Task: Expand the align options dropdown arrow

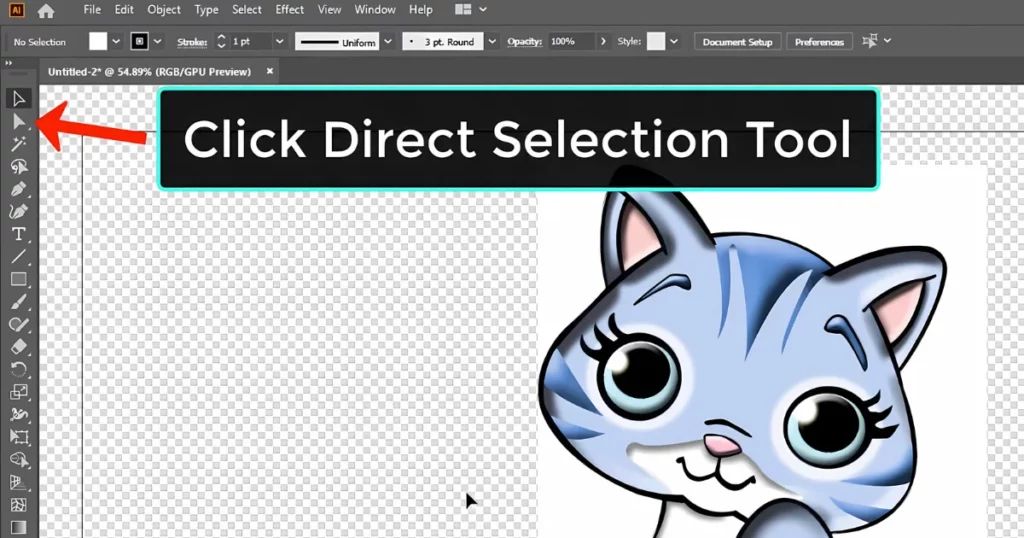Action: [888, 41]
